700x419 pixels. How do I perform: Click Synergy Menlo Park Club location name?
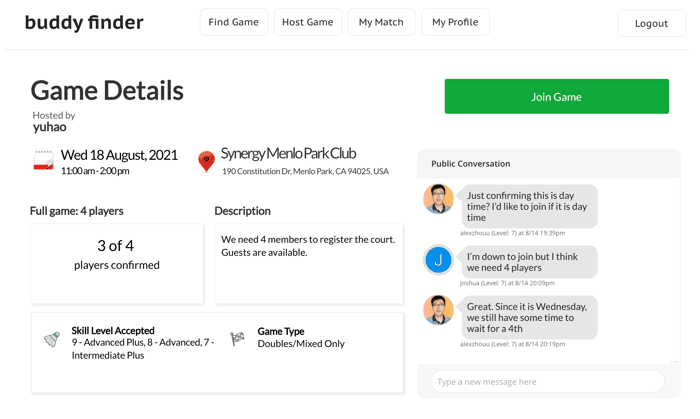click(x=288, y=153)
